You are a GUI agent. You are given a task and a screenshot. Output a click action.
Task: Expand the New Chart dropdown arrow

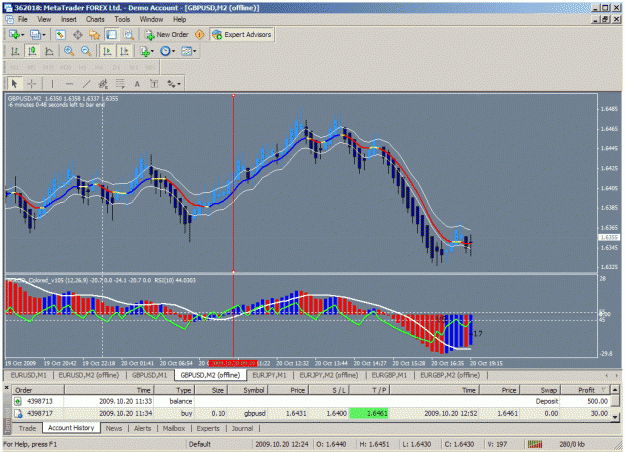pyautogui.click(x=23, y=35)
